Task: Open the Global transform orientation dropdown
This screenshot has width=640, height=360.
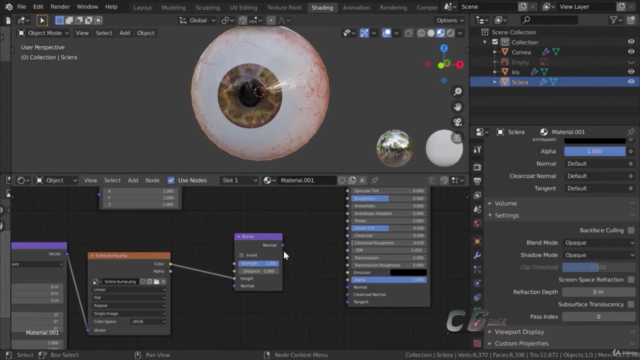Action: point(197,20)
